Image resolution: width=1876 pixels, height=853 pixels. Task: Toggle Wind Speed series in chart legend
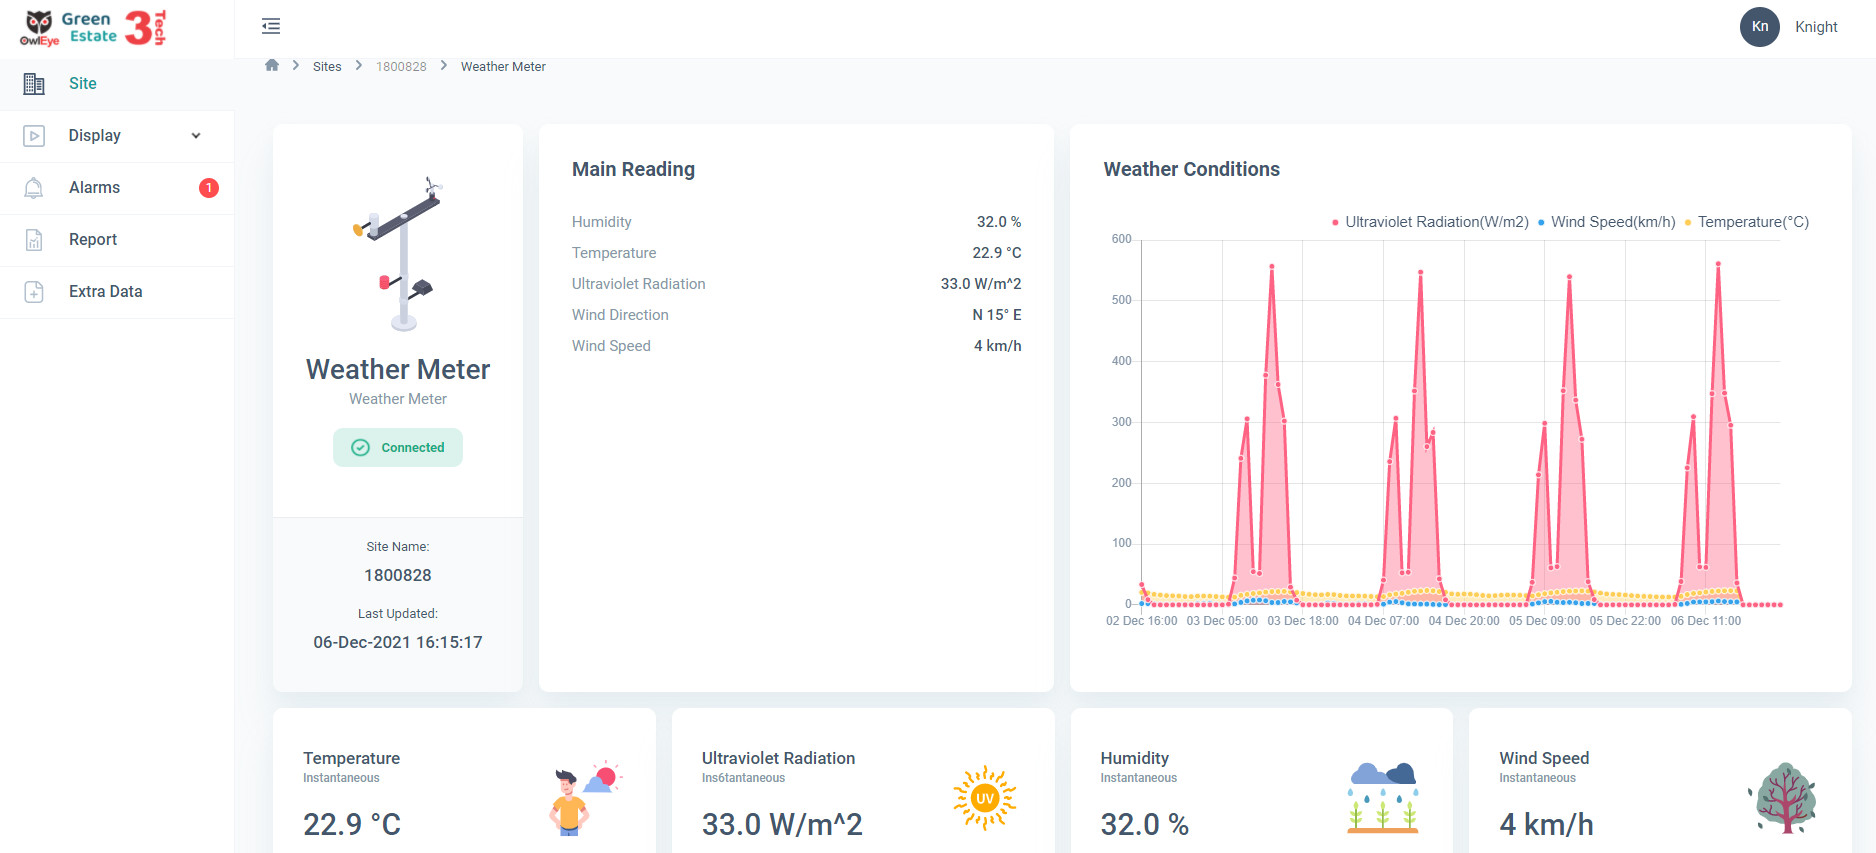1606,222
